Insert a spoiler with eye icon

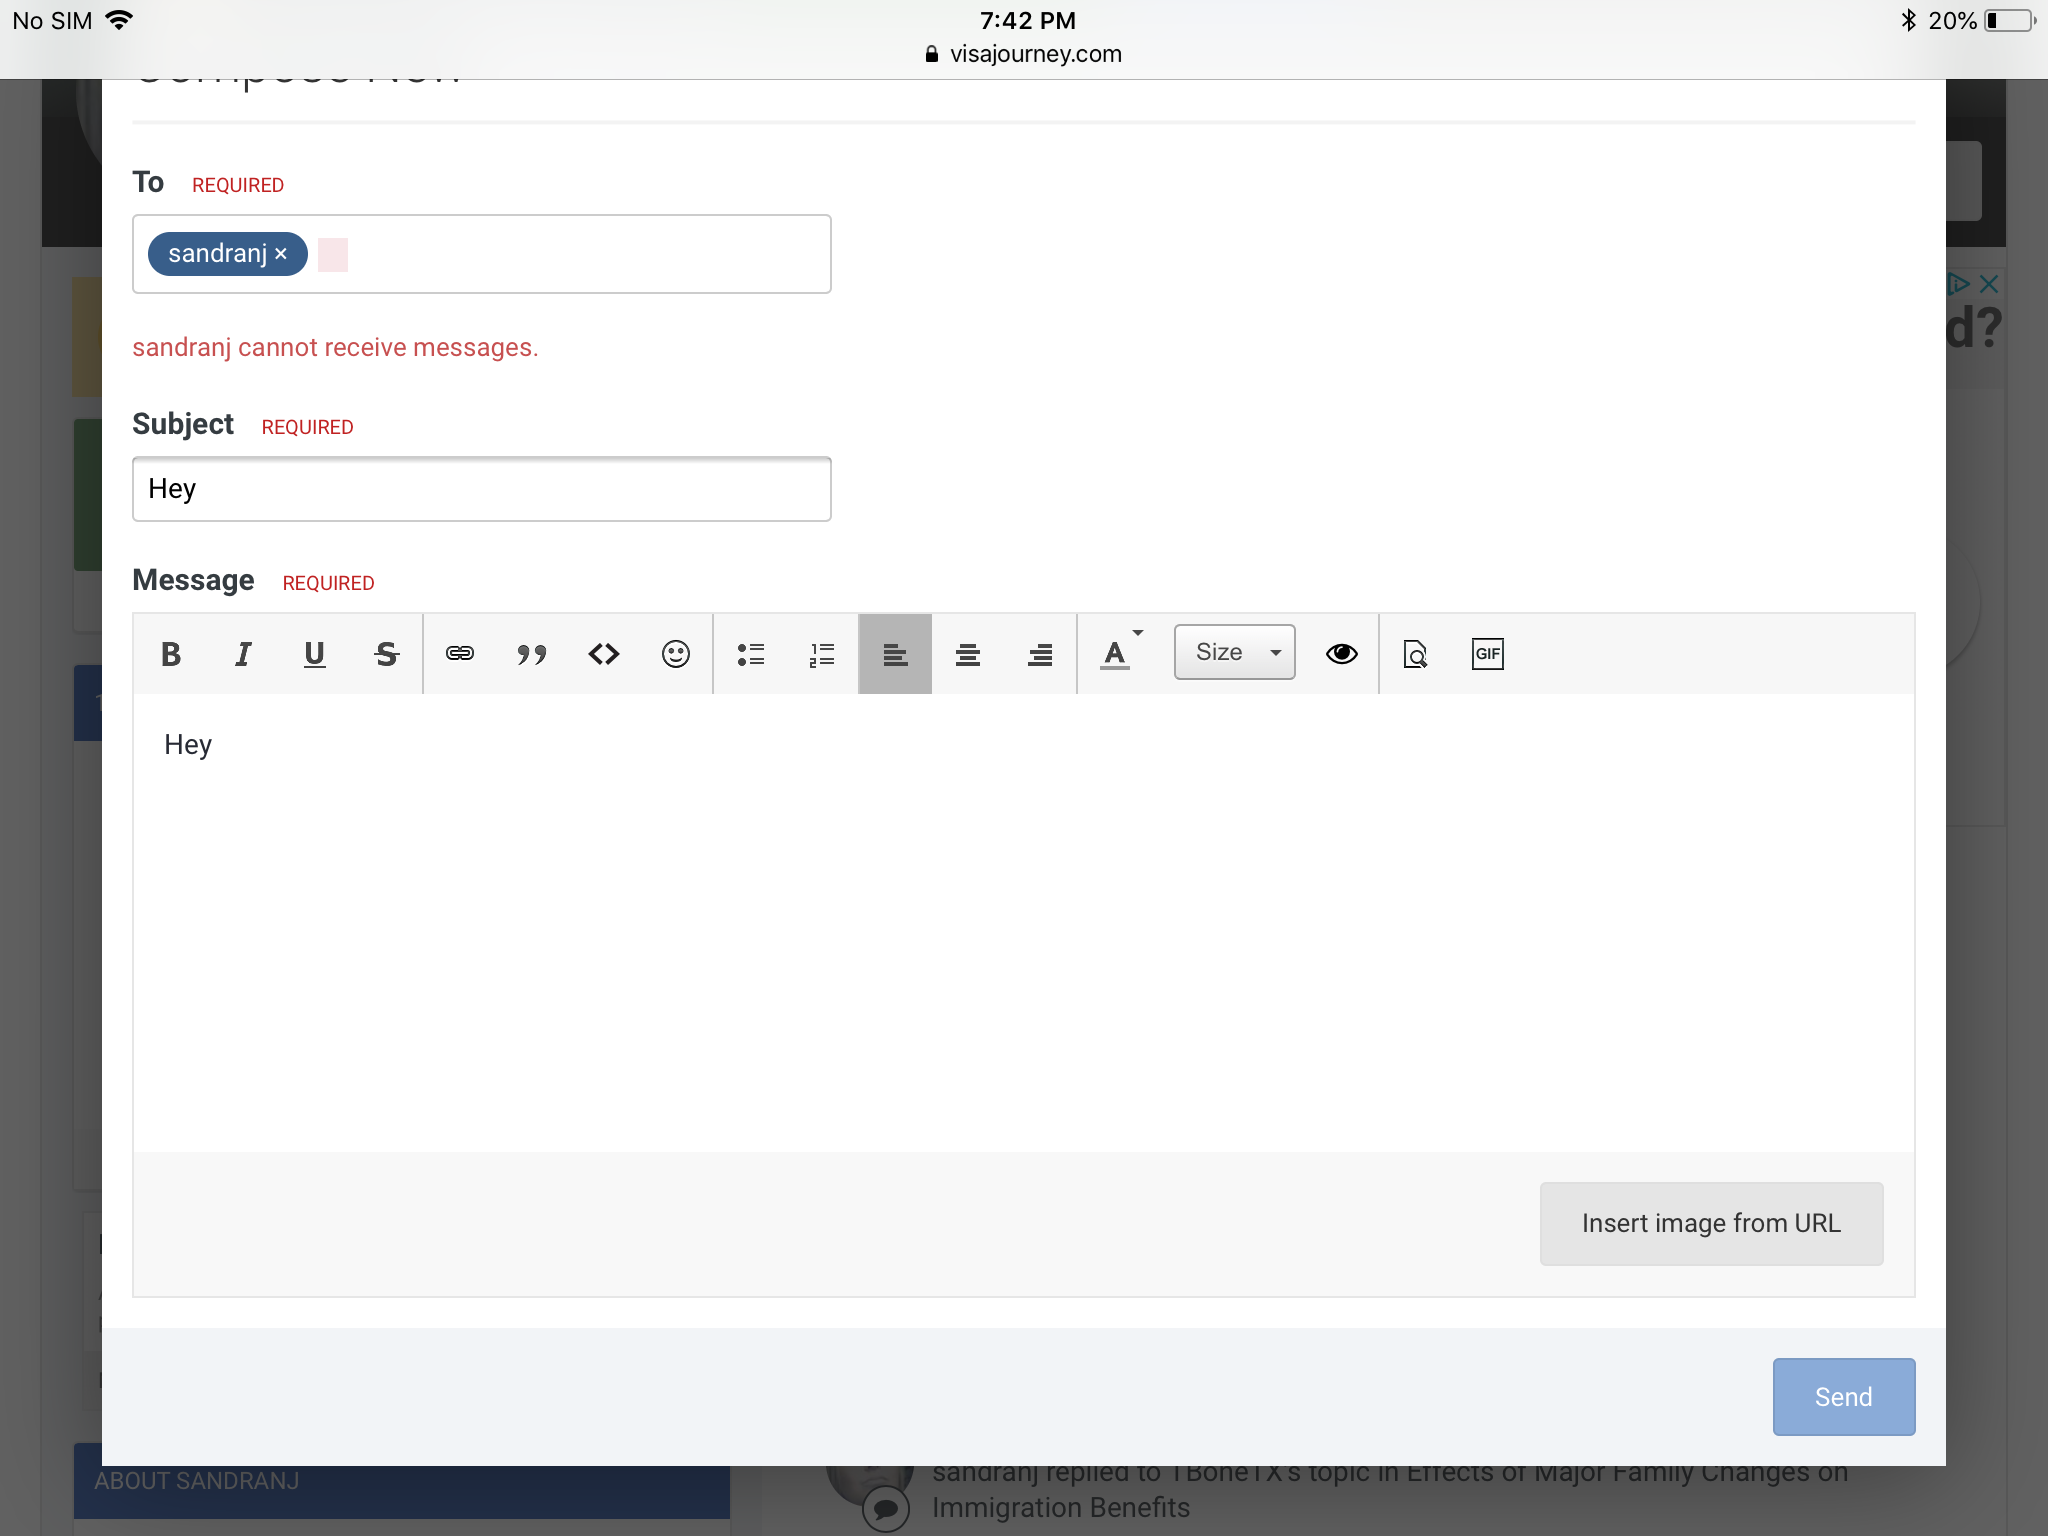pyautogui.click(x=1342, y=654)
